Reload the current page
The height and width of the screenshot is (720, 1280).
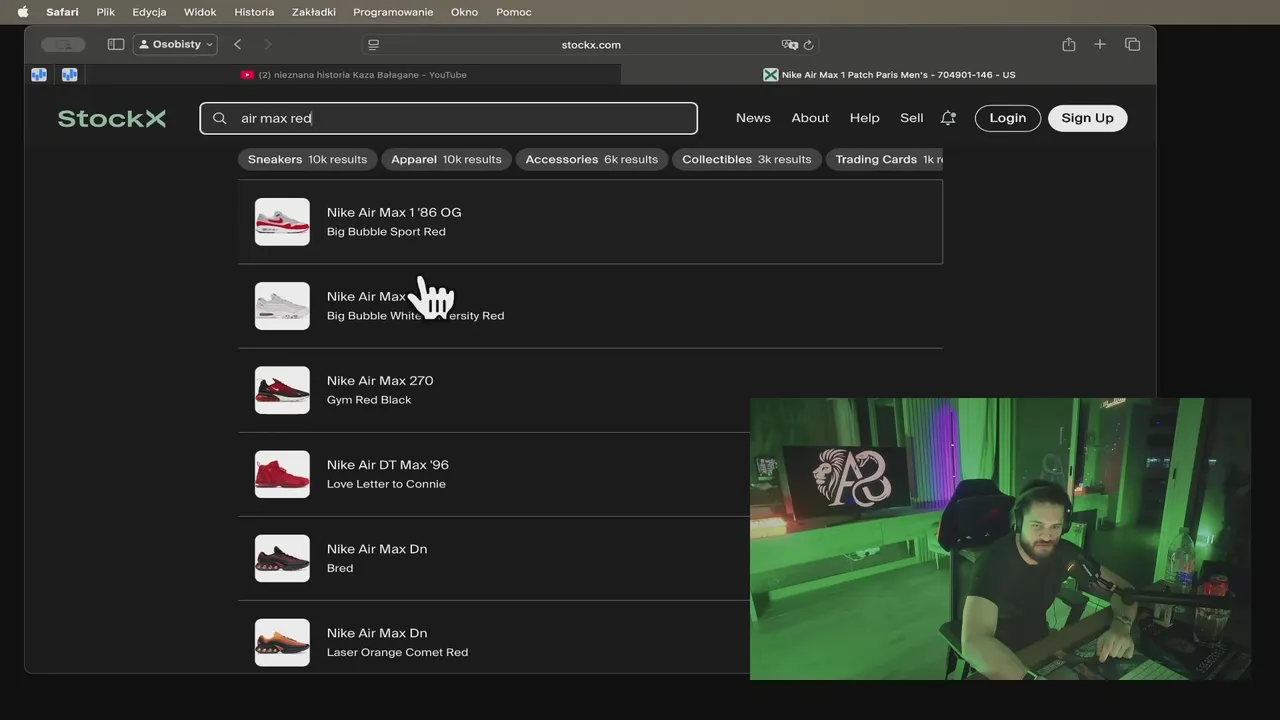pos(808,44)
